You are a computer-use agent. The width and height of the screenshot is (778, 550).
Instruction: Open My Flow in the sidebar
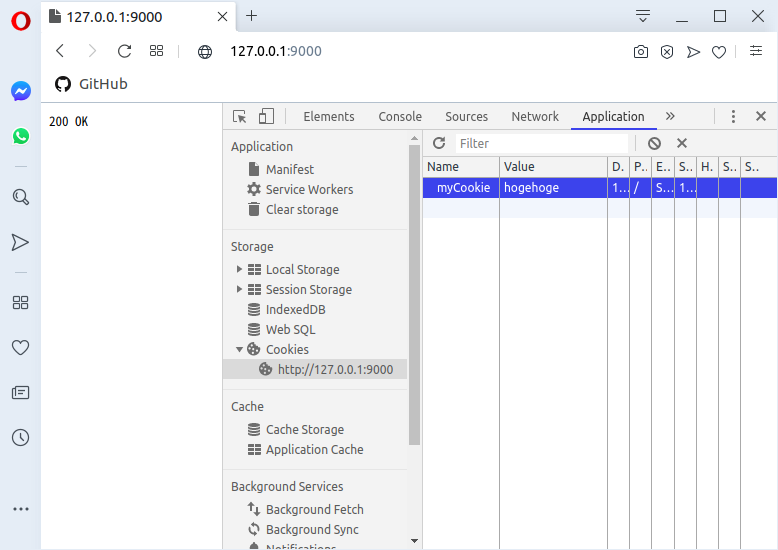pyautogui.click(x=20, y=242)
